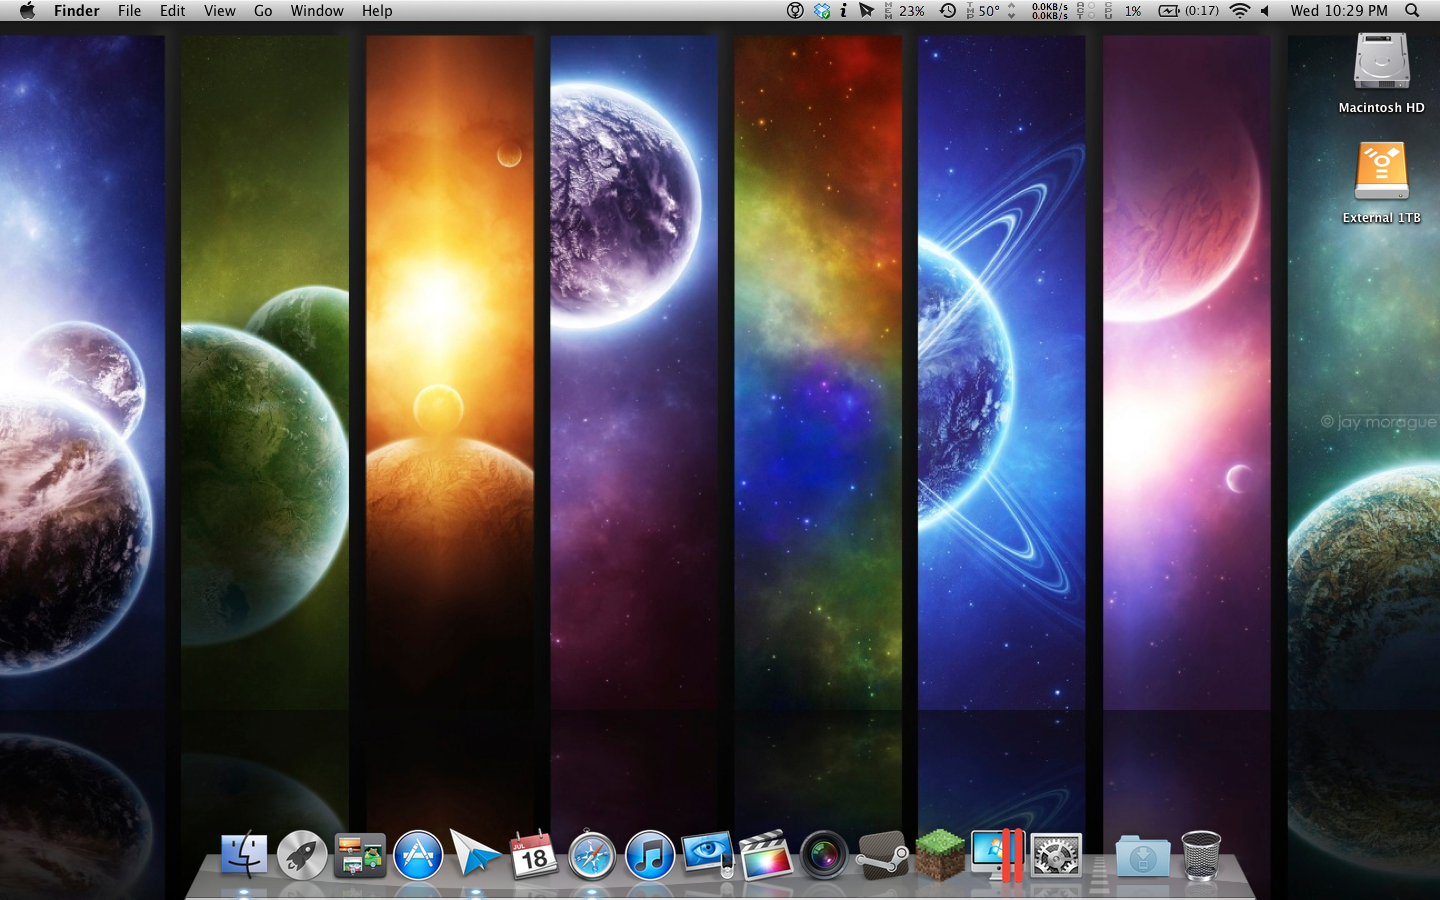This screenshot has width=1440, height=900.
Task: Open the Help menu
Action: tap(377, 11)
